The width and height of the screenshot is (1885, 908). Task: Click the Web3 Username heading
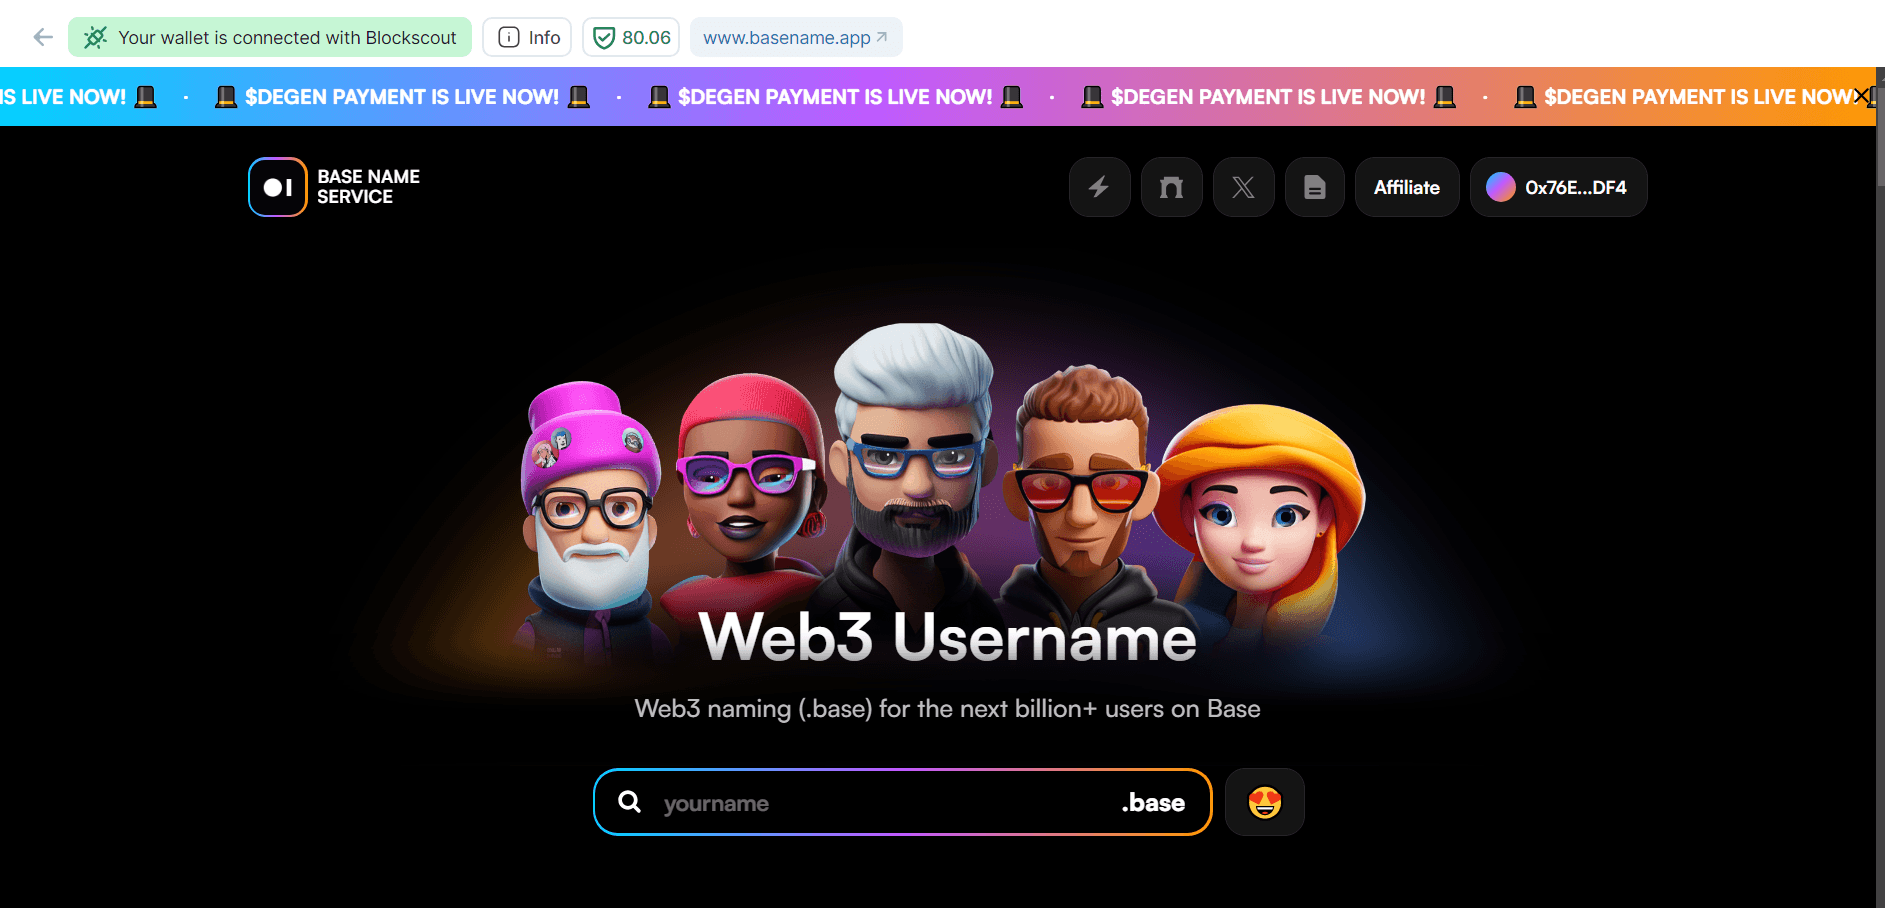pos(947,637)
